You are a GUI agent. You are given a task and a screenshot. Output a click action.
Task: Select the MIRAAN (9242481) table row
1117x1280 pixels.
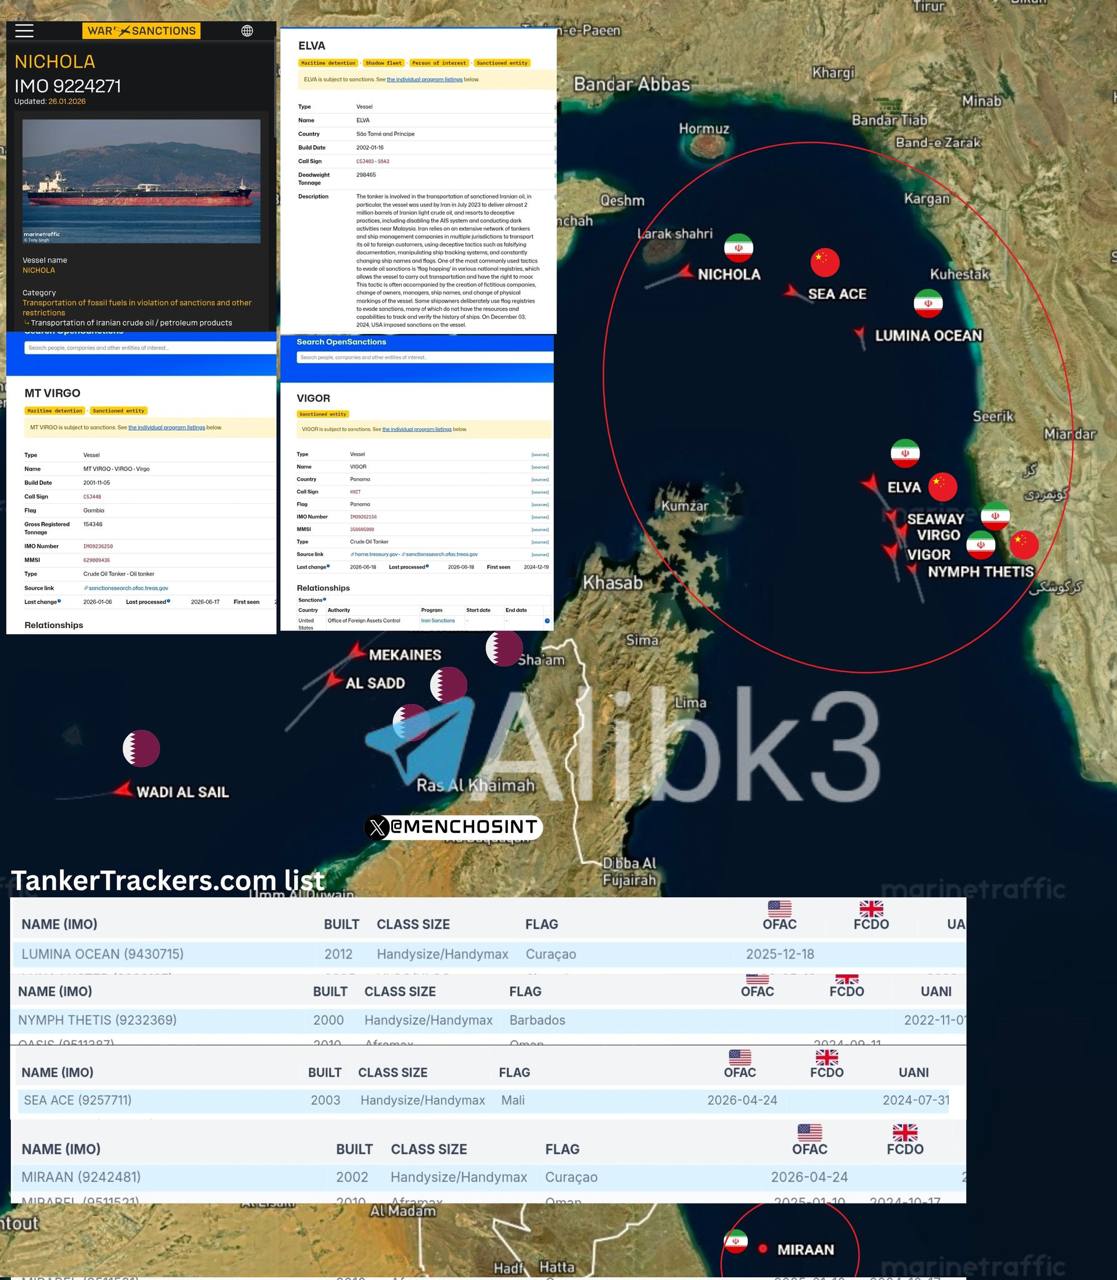tap(488, 1177)
